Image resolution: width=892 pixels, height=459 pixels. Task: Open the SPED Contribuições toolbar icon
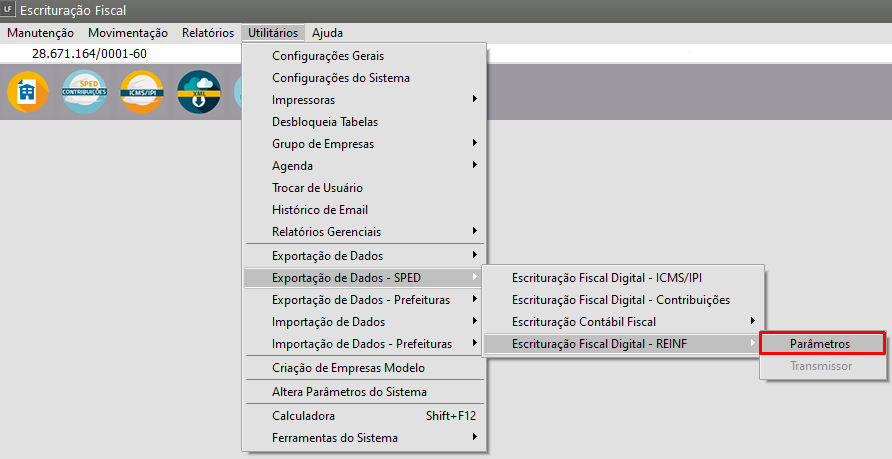(x=84, y=92)
